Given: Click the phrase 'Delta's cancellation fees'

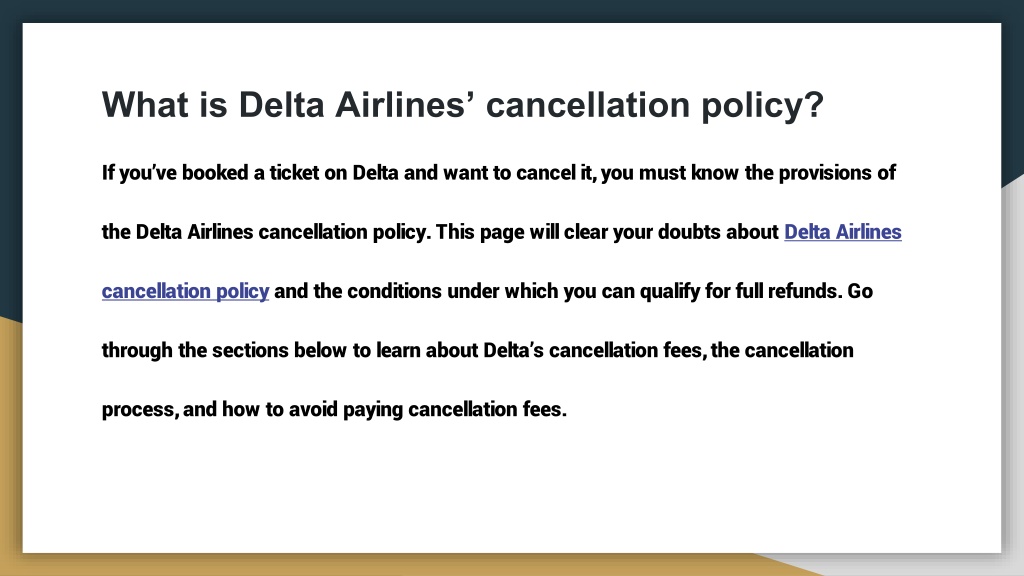Looking at the screenshot, I should (594, 350).
